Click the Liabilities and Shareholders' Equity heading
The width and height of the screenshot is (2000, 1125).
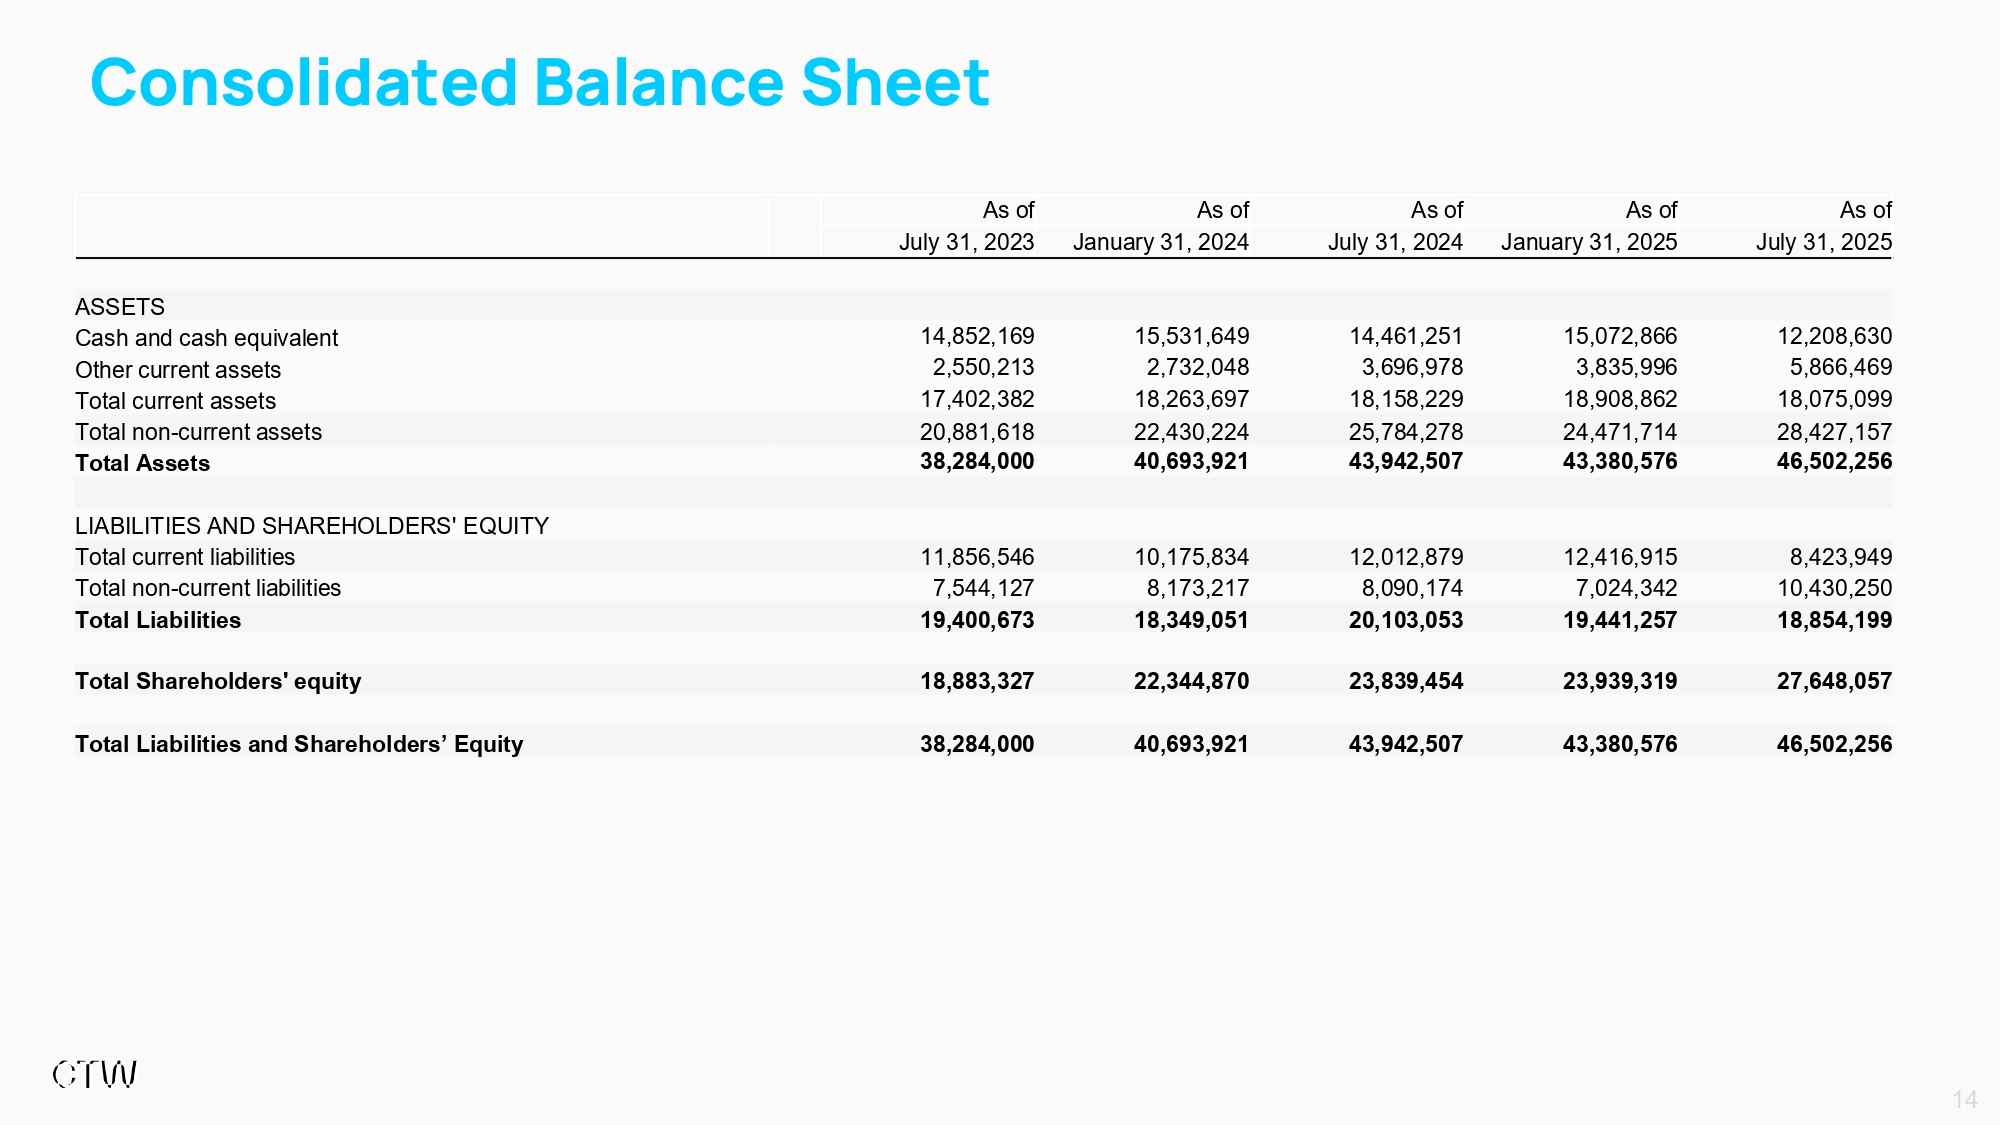(x=311, y=526)
